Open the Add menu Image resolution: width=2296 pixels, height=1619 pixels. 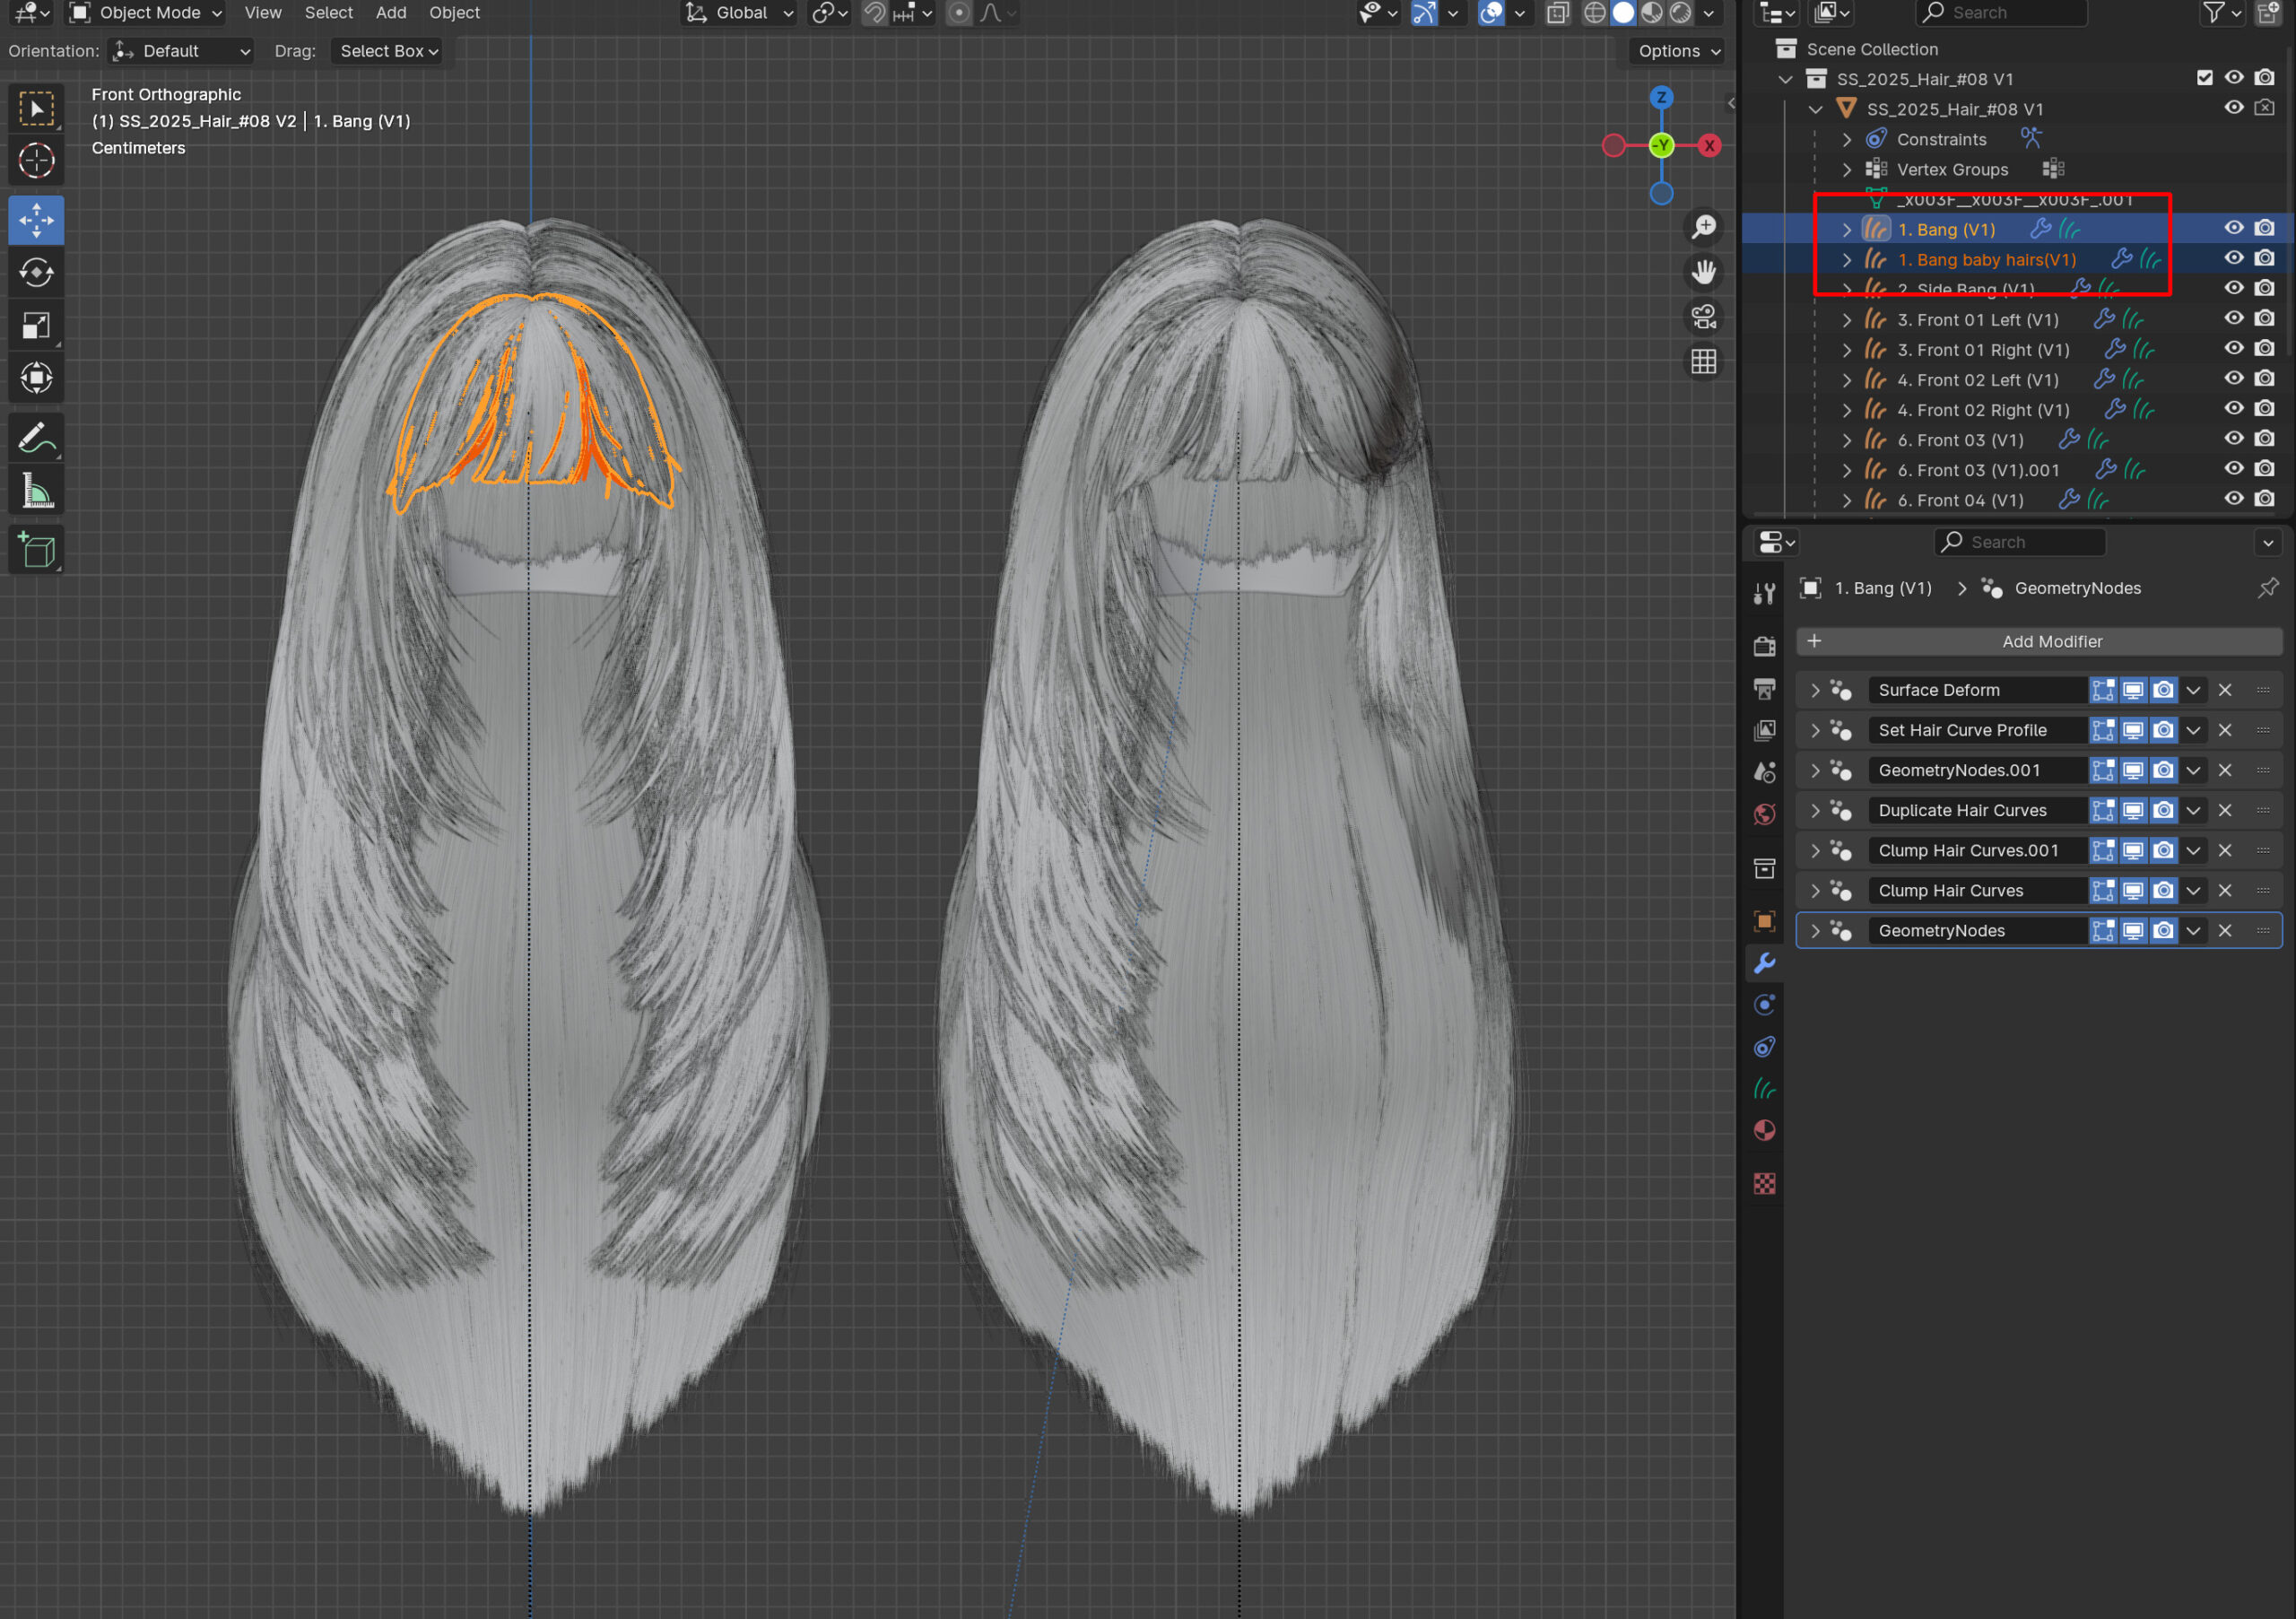(390, 13)
